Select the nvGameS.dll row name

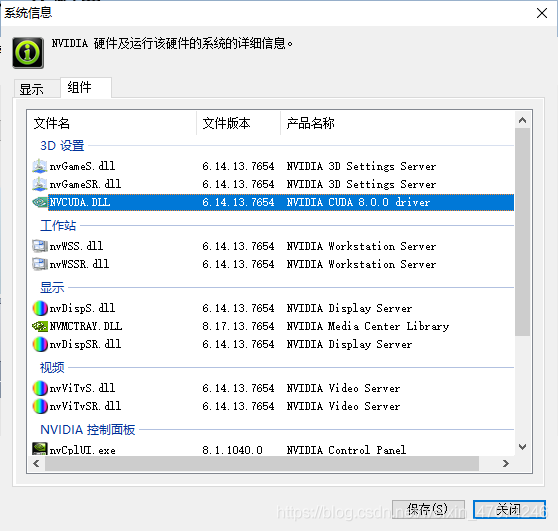82,166
